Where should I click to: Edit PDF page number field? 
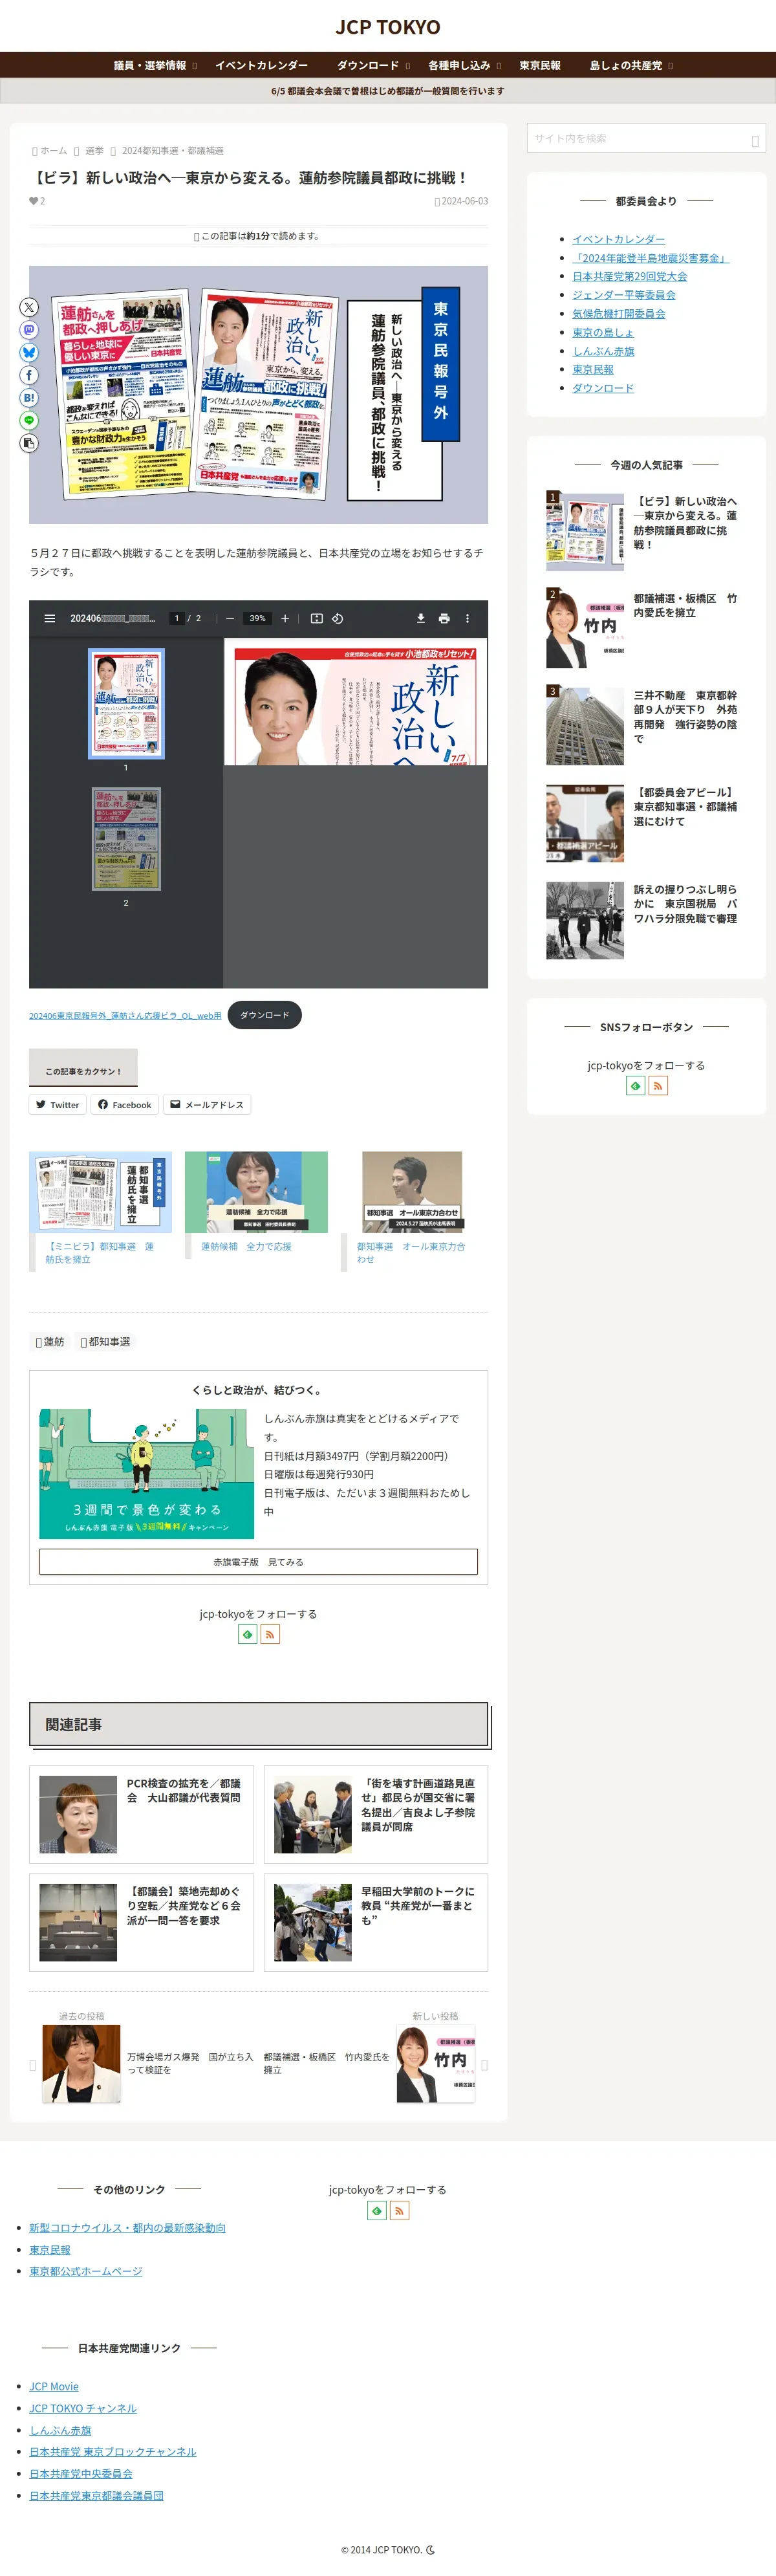(177, 619)
